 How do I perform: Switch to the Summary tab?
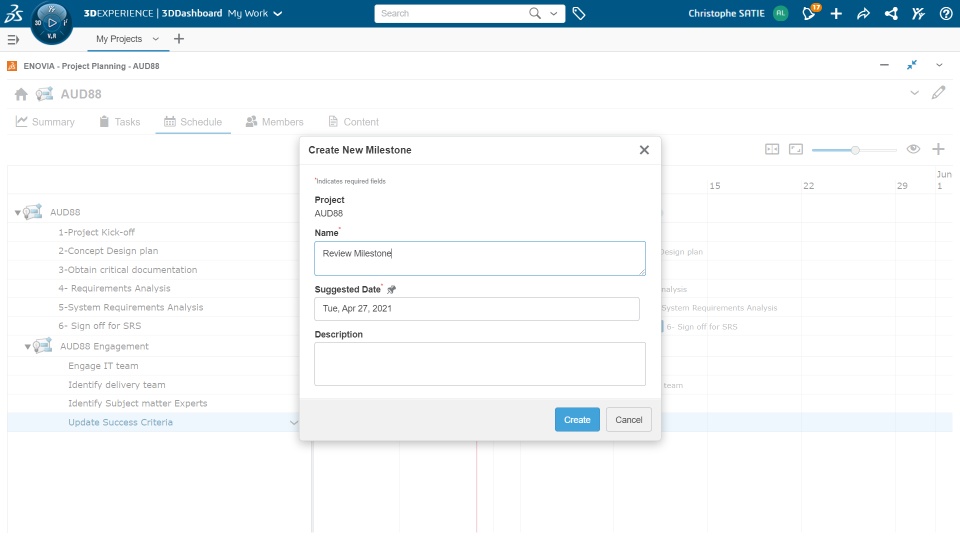(x=45, y=122)
